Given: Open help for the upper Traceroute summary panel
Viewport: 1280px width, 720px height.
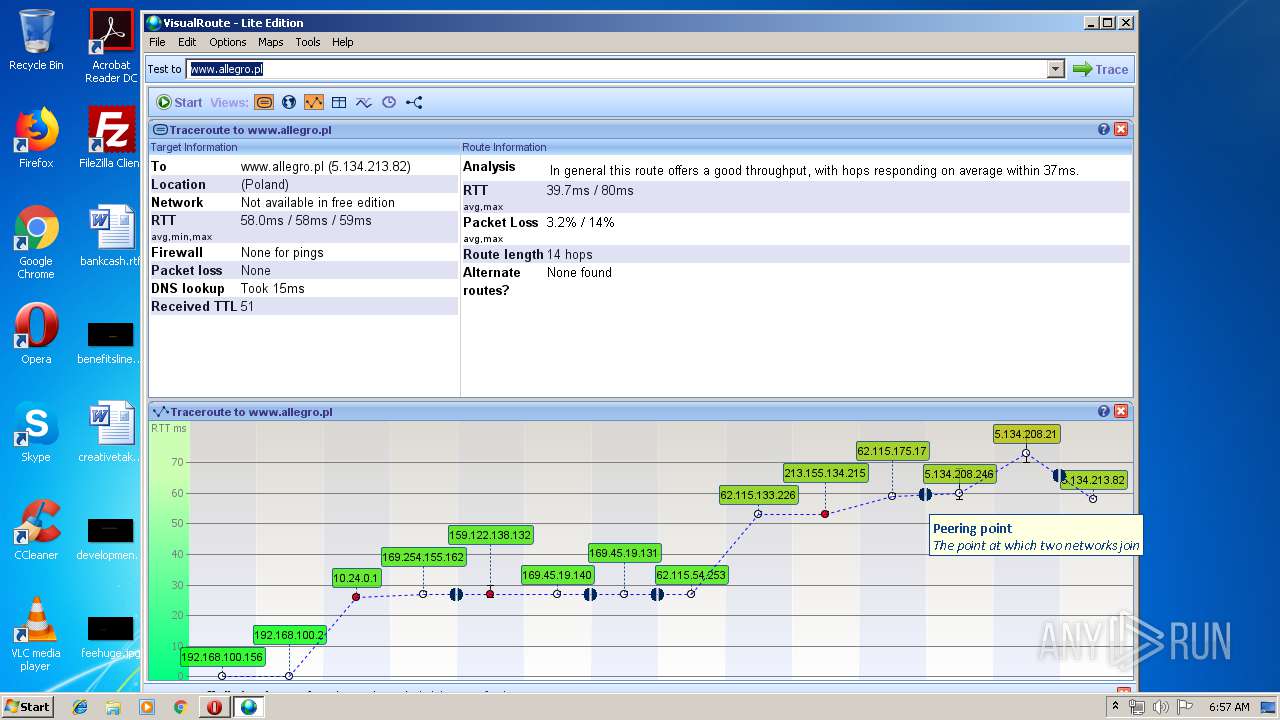Looking at the screenshot, I should [x=1104, y=129].
